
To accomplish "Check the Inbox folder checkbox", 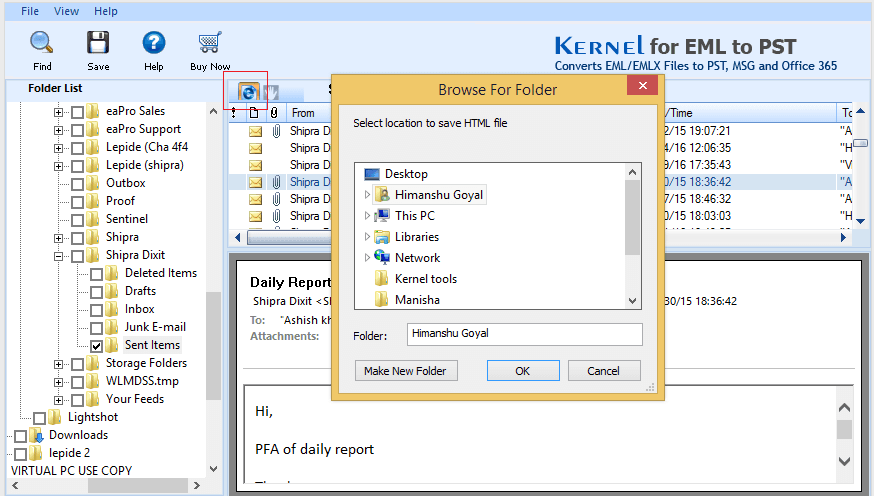I will (x=96, y=310).
